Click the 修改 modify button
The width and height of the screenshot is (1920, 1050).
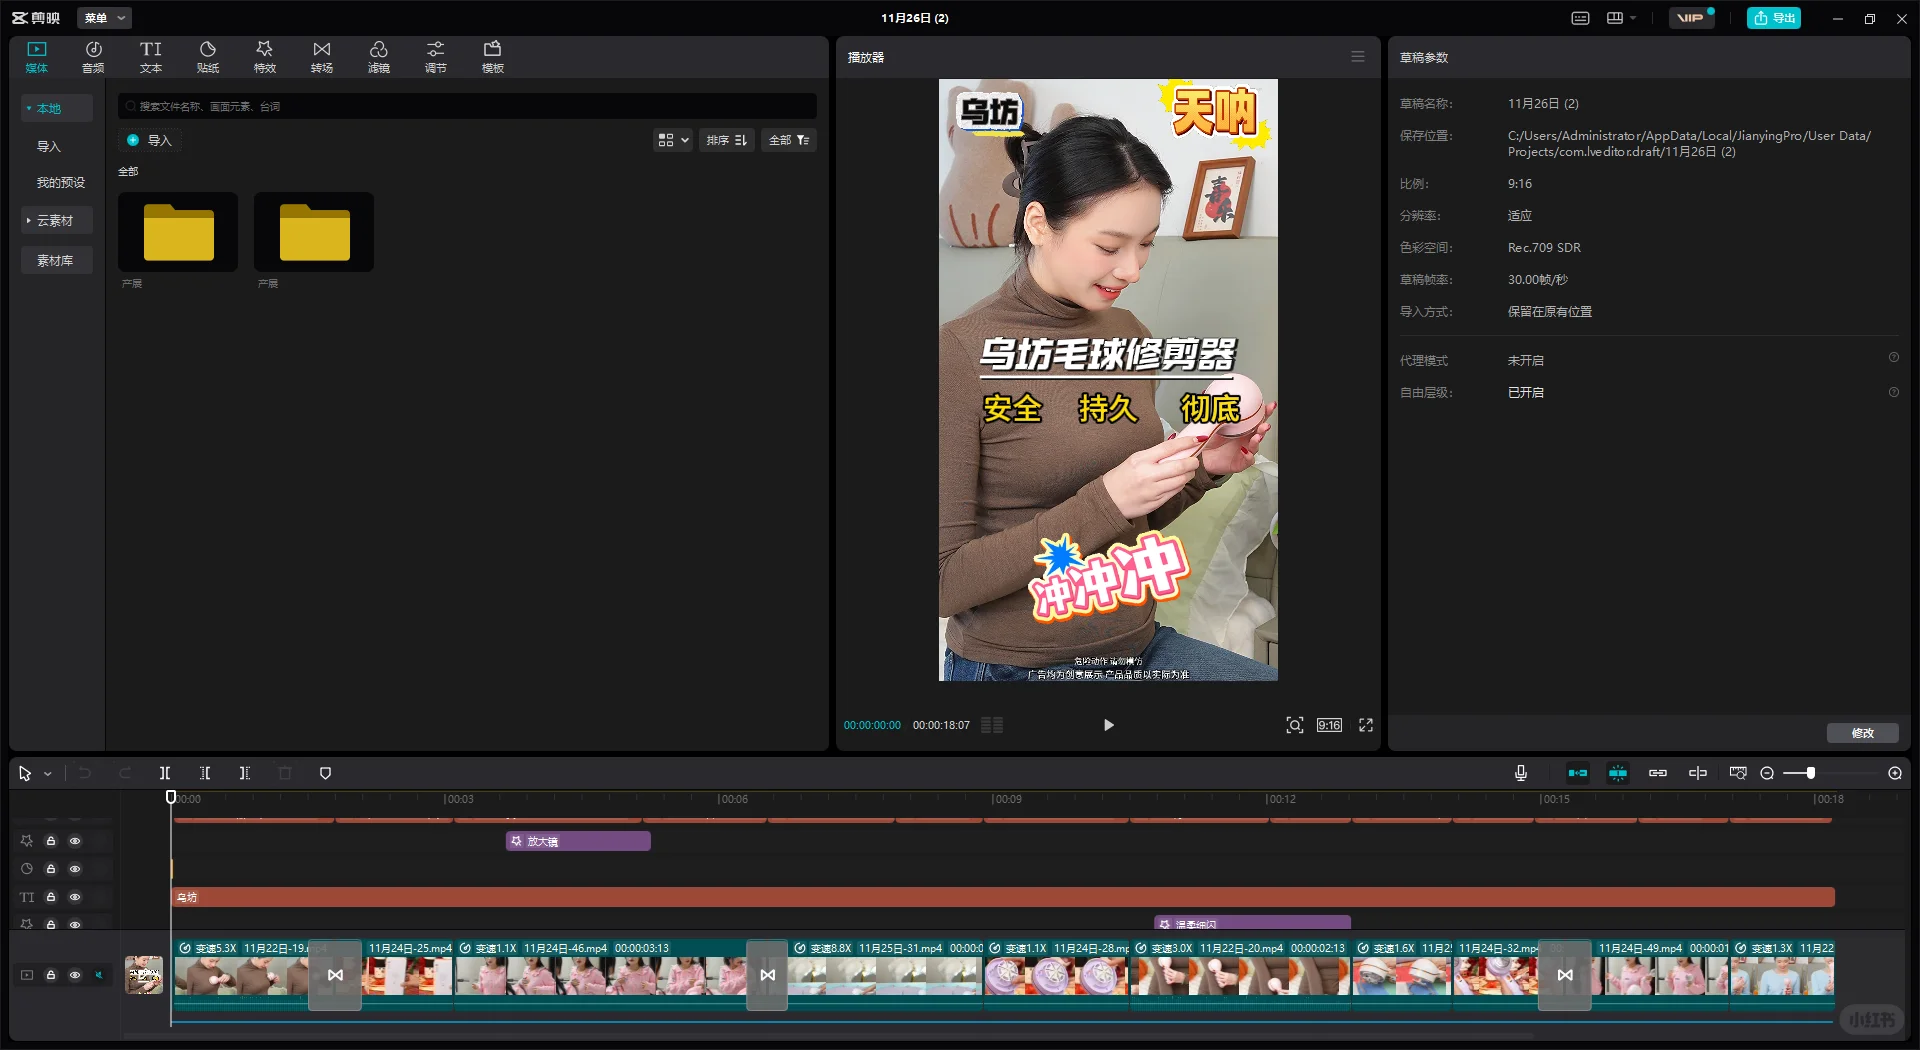[x=1863, y=733]
